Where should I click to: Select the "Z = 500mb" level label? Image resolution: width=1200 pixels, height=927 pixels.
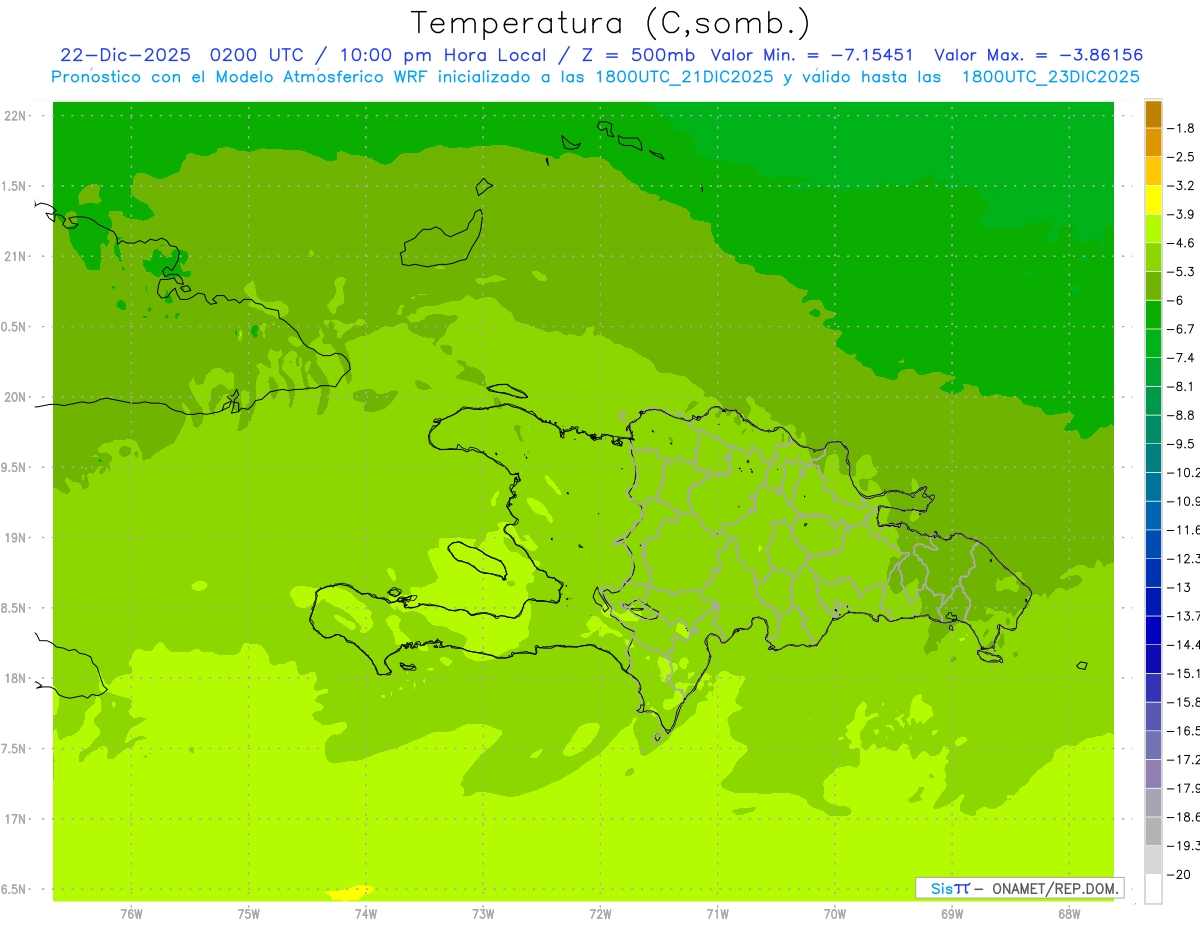tap(638, 55)
